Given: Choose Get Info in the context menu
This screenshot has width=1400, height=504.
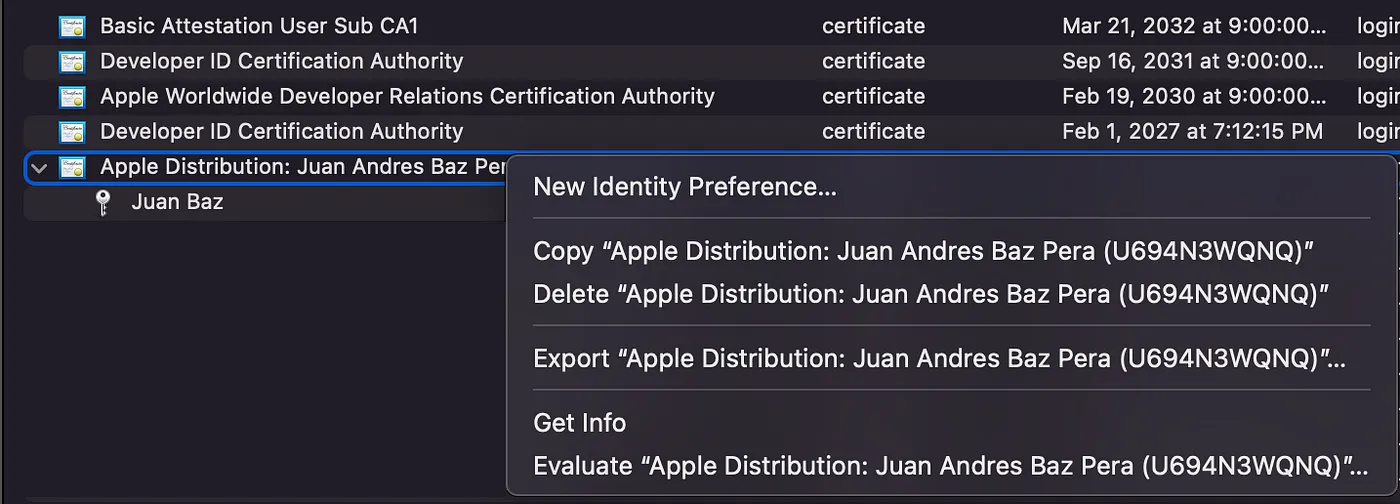Looking at the screenshot, I should 580,423.
